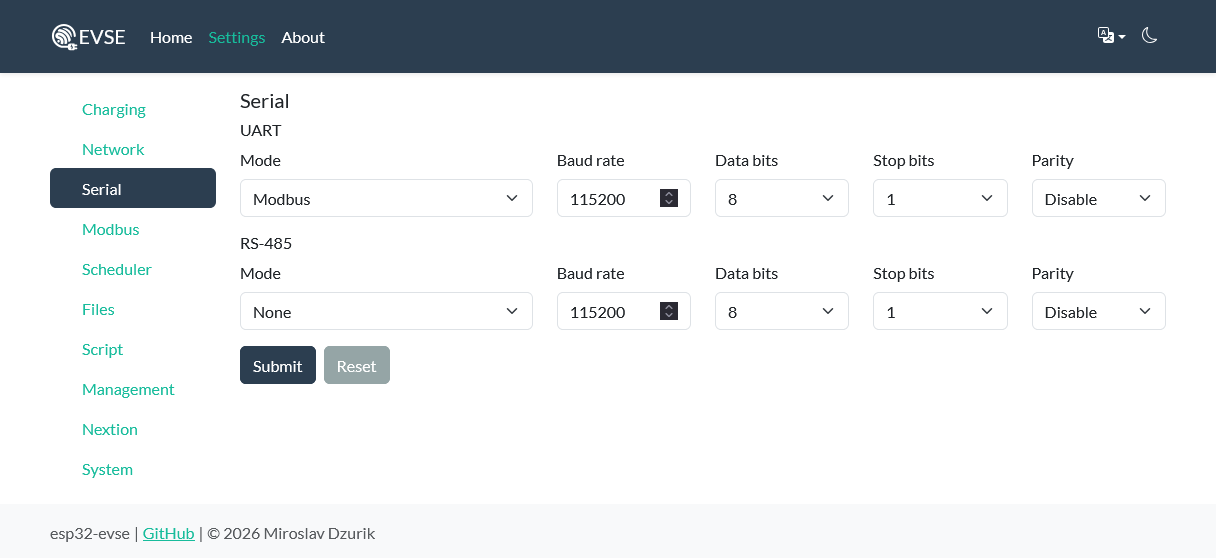Expand UART Data bits dropdown

782,198
